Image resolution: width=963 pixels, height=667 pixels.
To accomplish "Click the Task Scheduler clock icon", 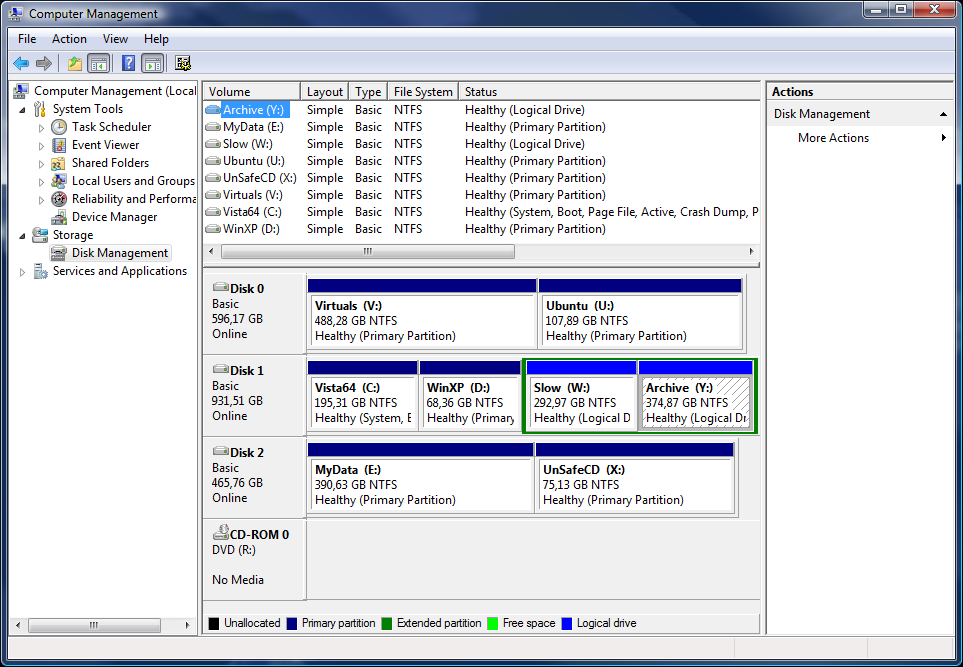I will coord(59,127).
